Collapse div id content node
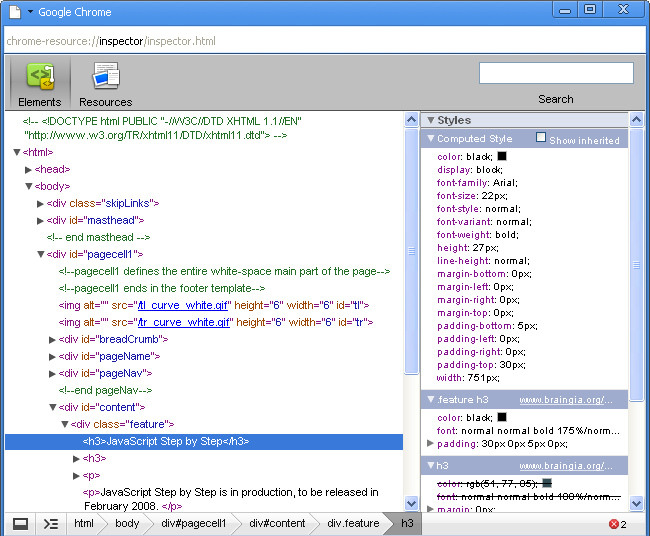Screen dimensions: 650x536 click(53, 407)
